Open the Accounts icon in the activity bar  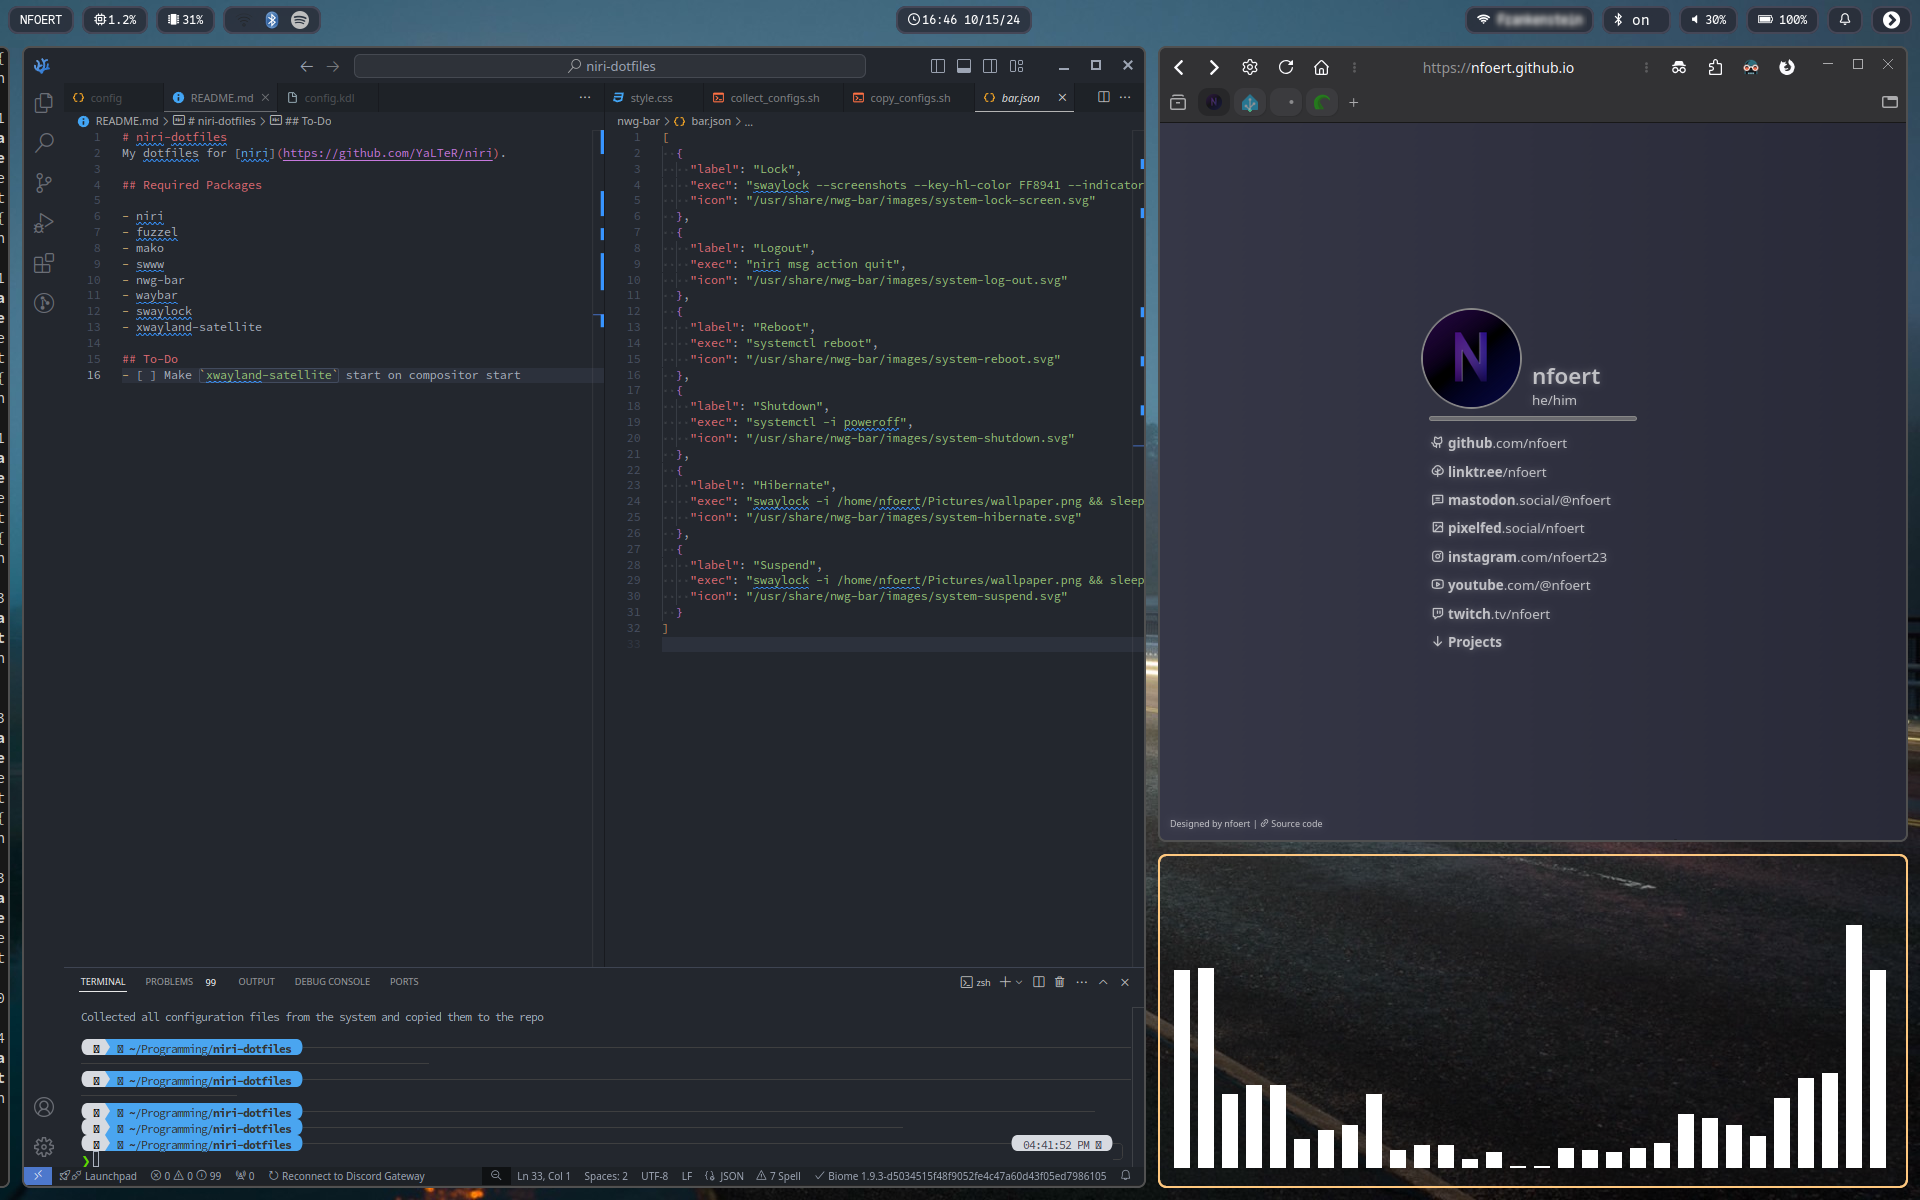pyautogui.click(x=44, y=1107)
